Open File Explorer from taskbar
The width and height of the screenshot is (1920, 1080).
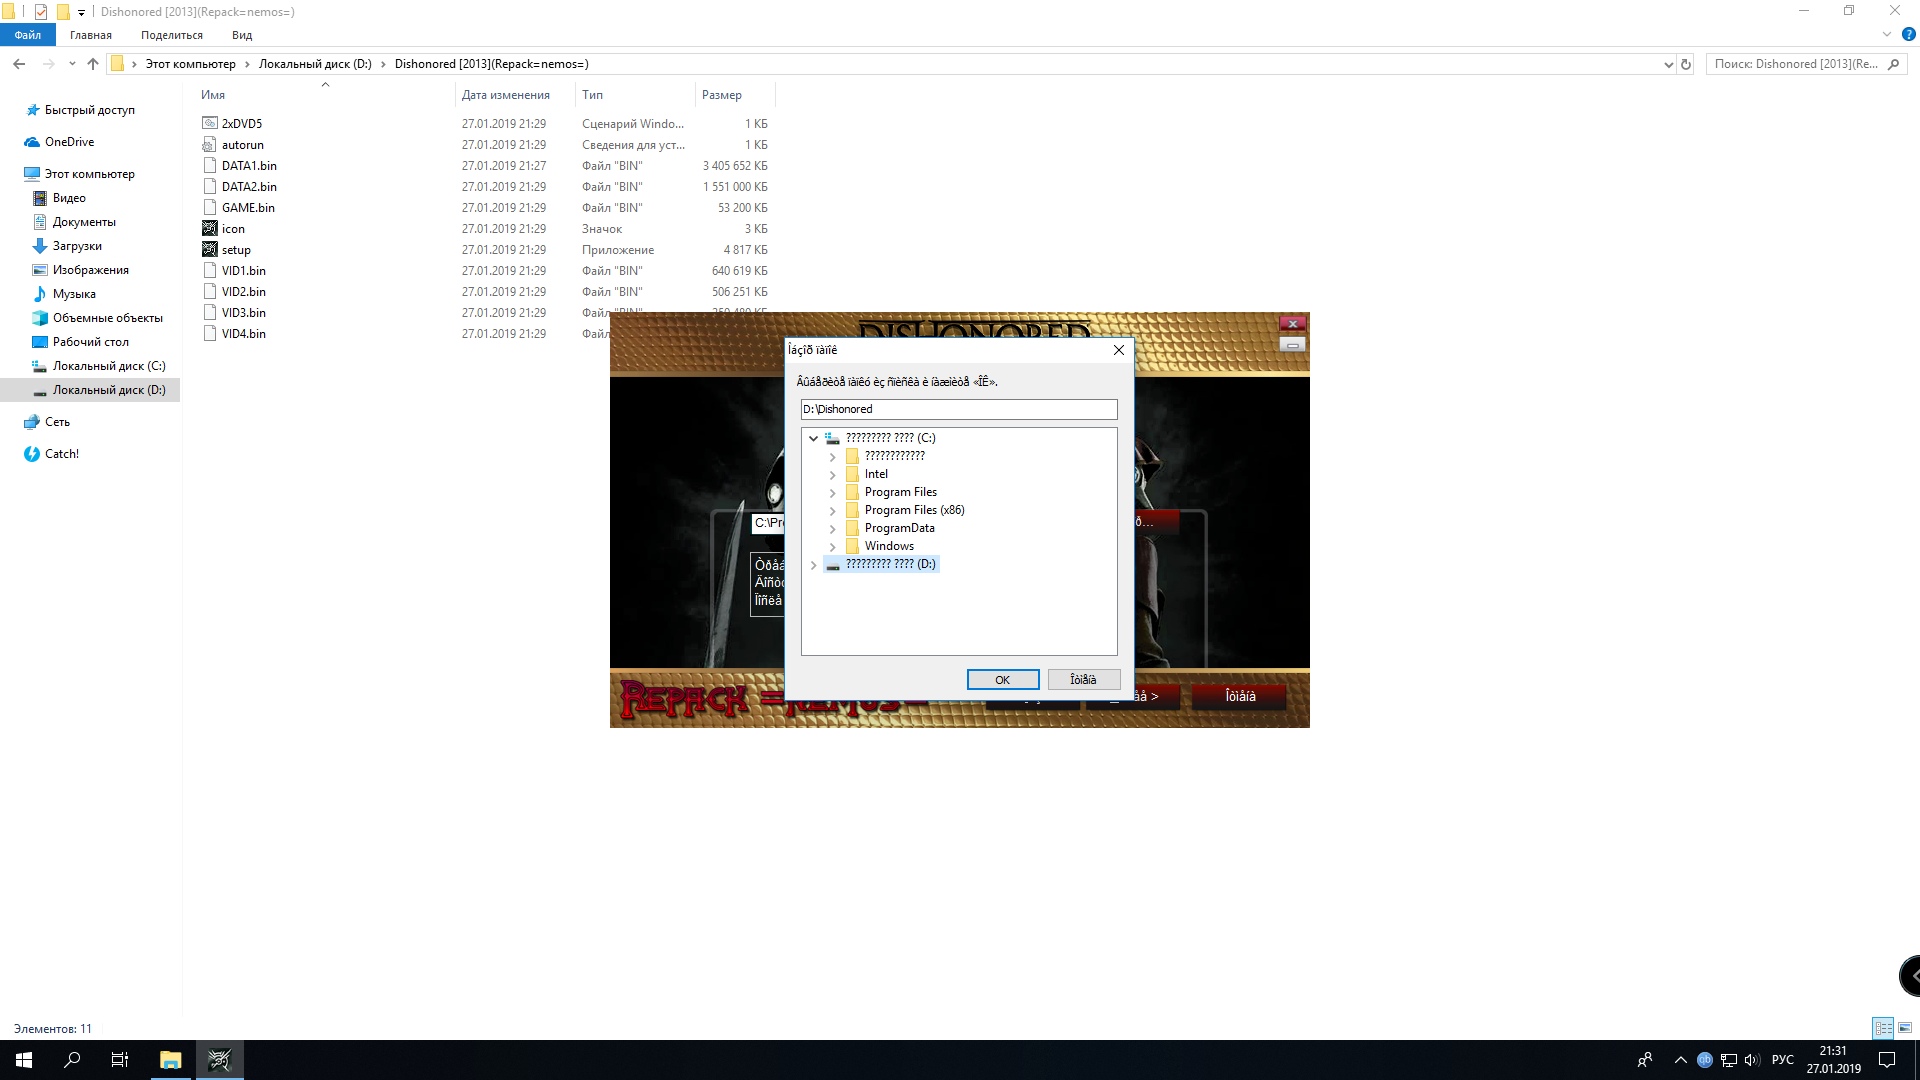(170, 1060)
